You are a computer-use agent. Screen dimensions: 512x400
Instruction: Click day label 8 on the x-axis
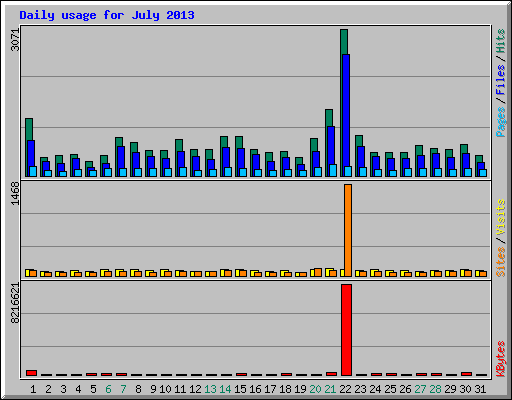coord(138,389)
